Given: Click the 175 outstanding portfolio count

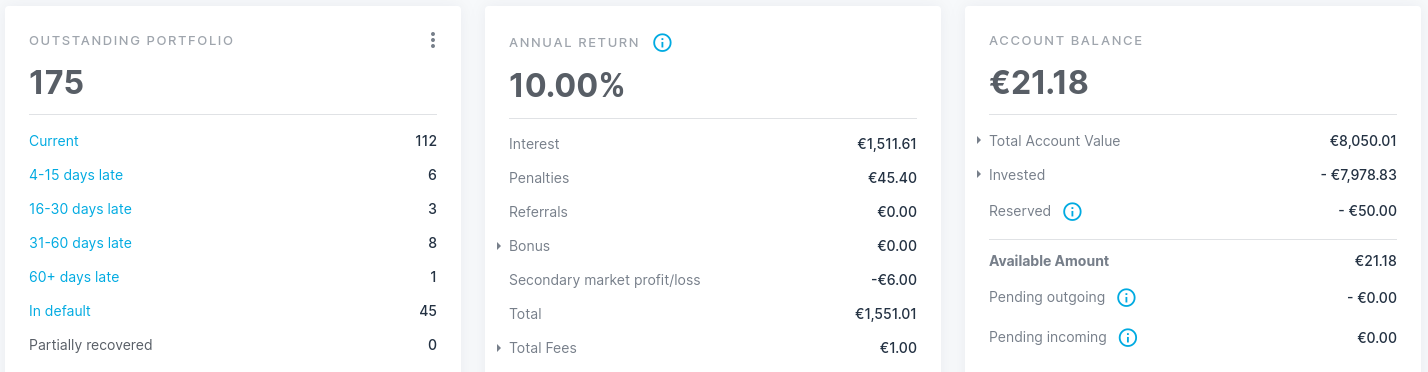Looking at the screenshot, I should [x=56, y=82].
